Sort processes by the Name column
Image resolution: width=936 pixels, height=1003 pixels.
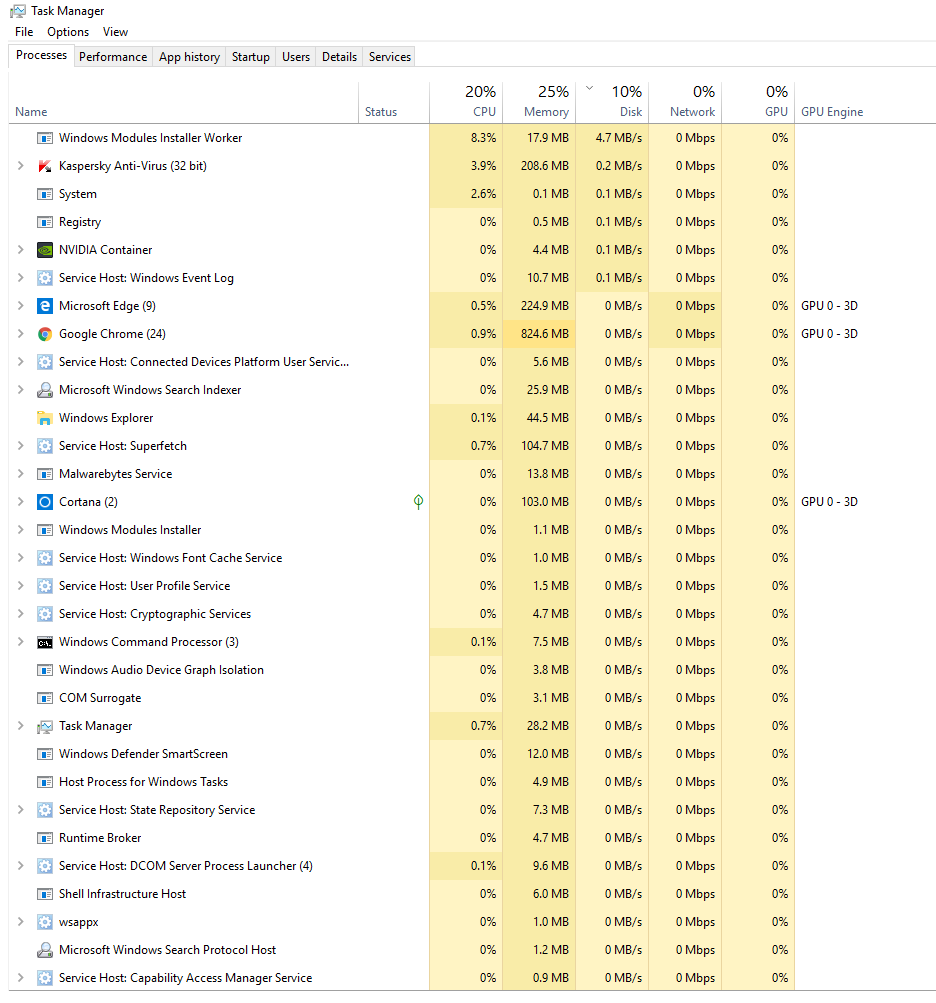tap(184, 102)
